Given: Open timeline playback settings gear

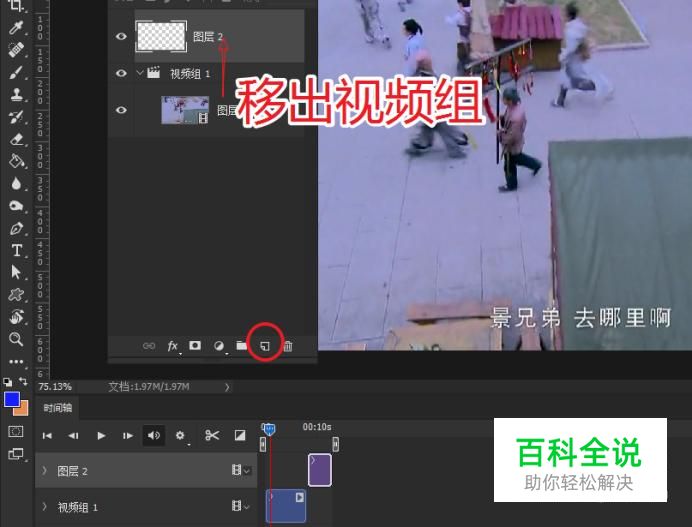Looking at the screenshot, I should pos(180,436).
